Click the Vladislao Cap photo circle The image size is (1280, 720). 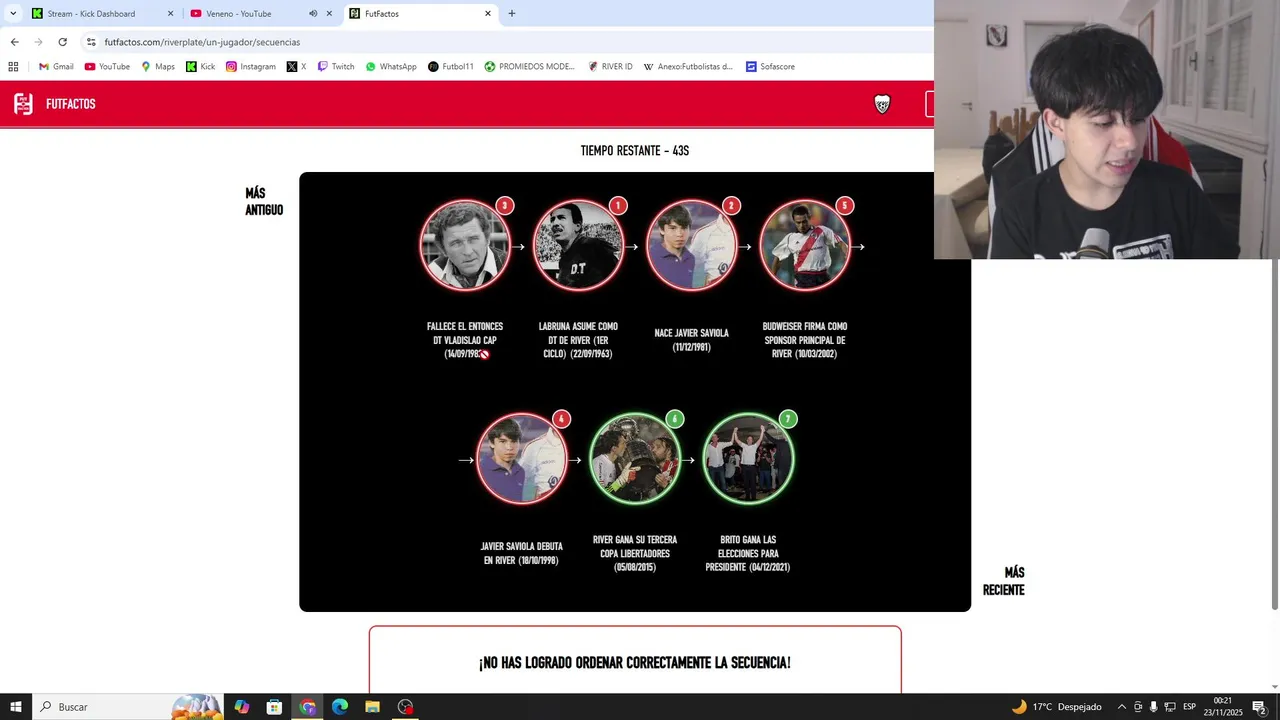click(x=465, y=246)
